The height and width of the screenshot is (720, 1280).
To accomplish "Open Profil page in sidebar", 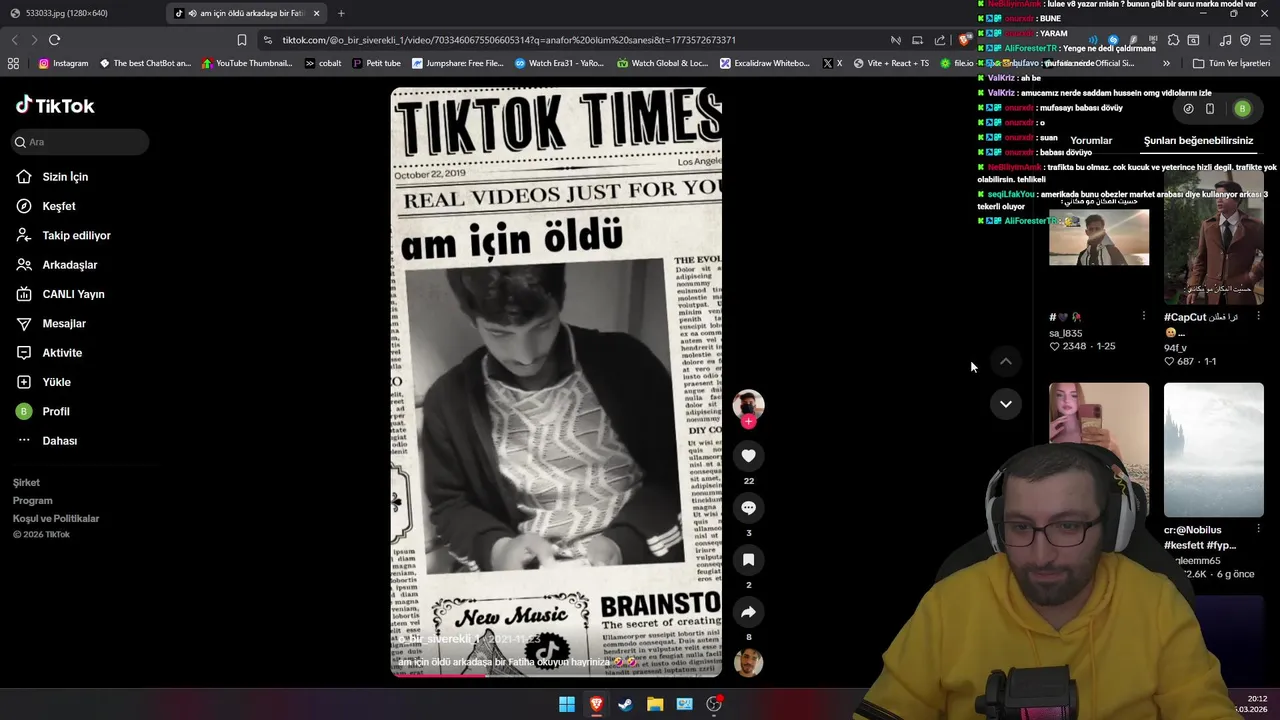I will (56, 412).
